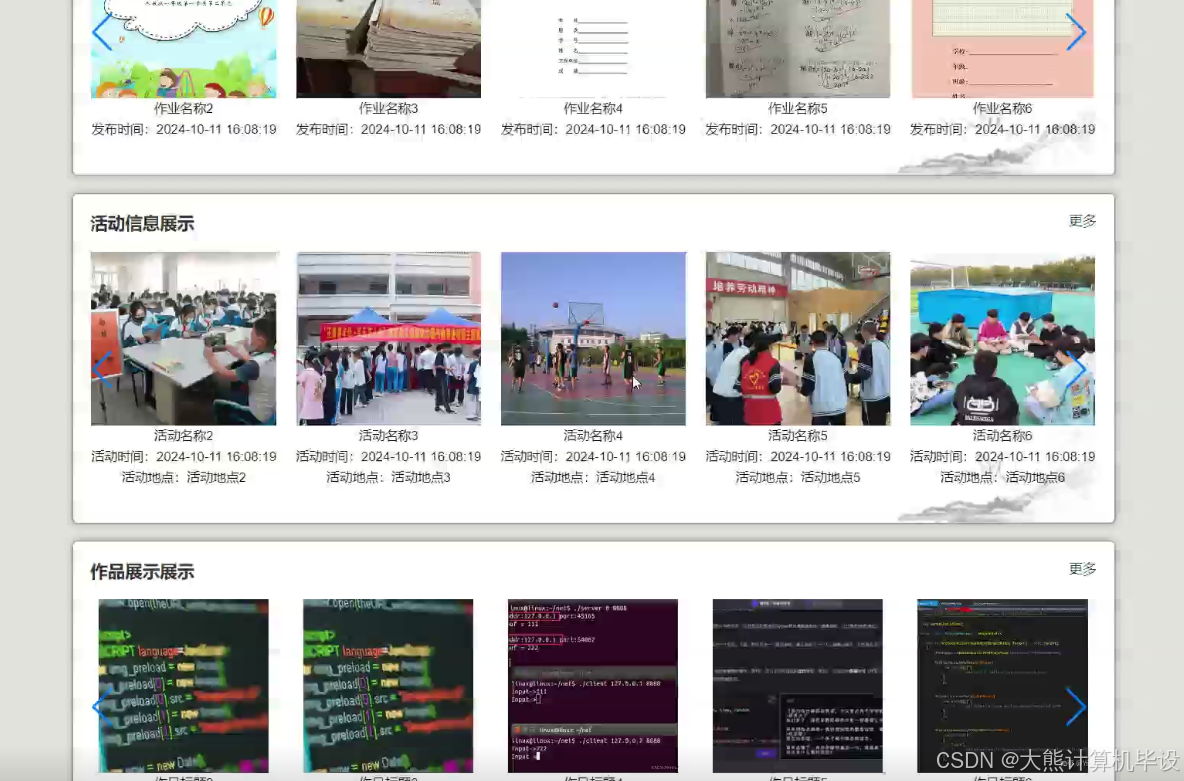This screenshot has width=1184, height=781.
Task: Open the first code screenshot work thumbnail
Action: 183,686
